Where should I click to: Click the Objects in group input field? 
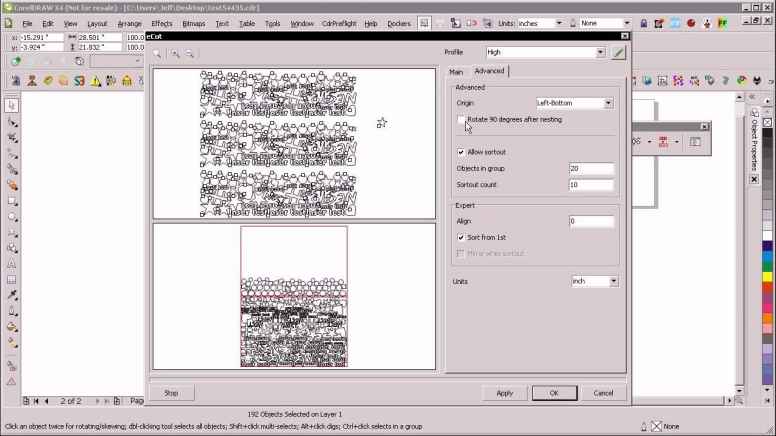tap(590, 169)
